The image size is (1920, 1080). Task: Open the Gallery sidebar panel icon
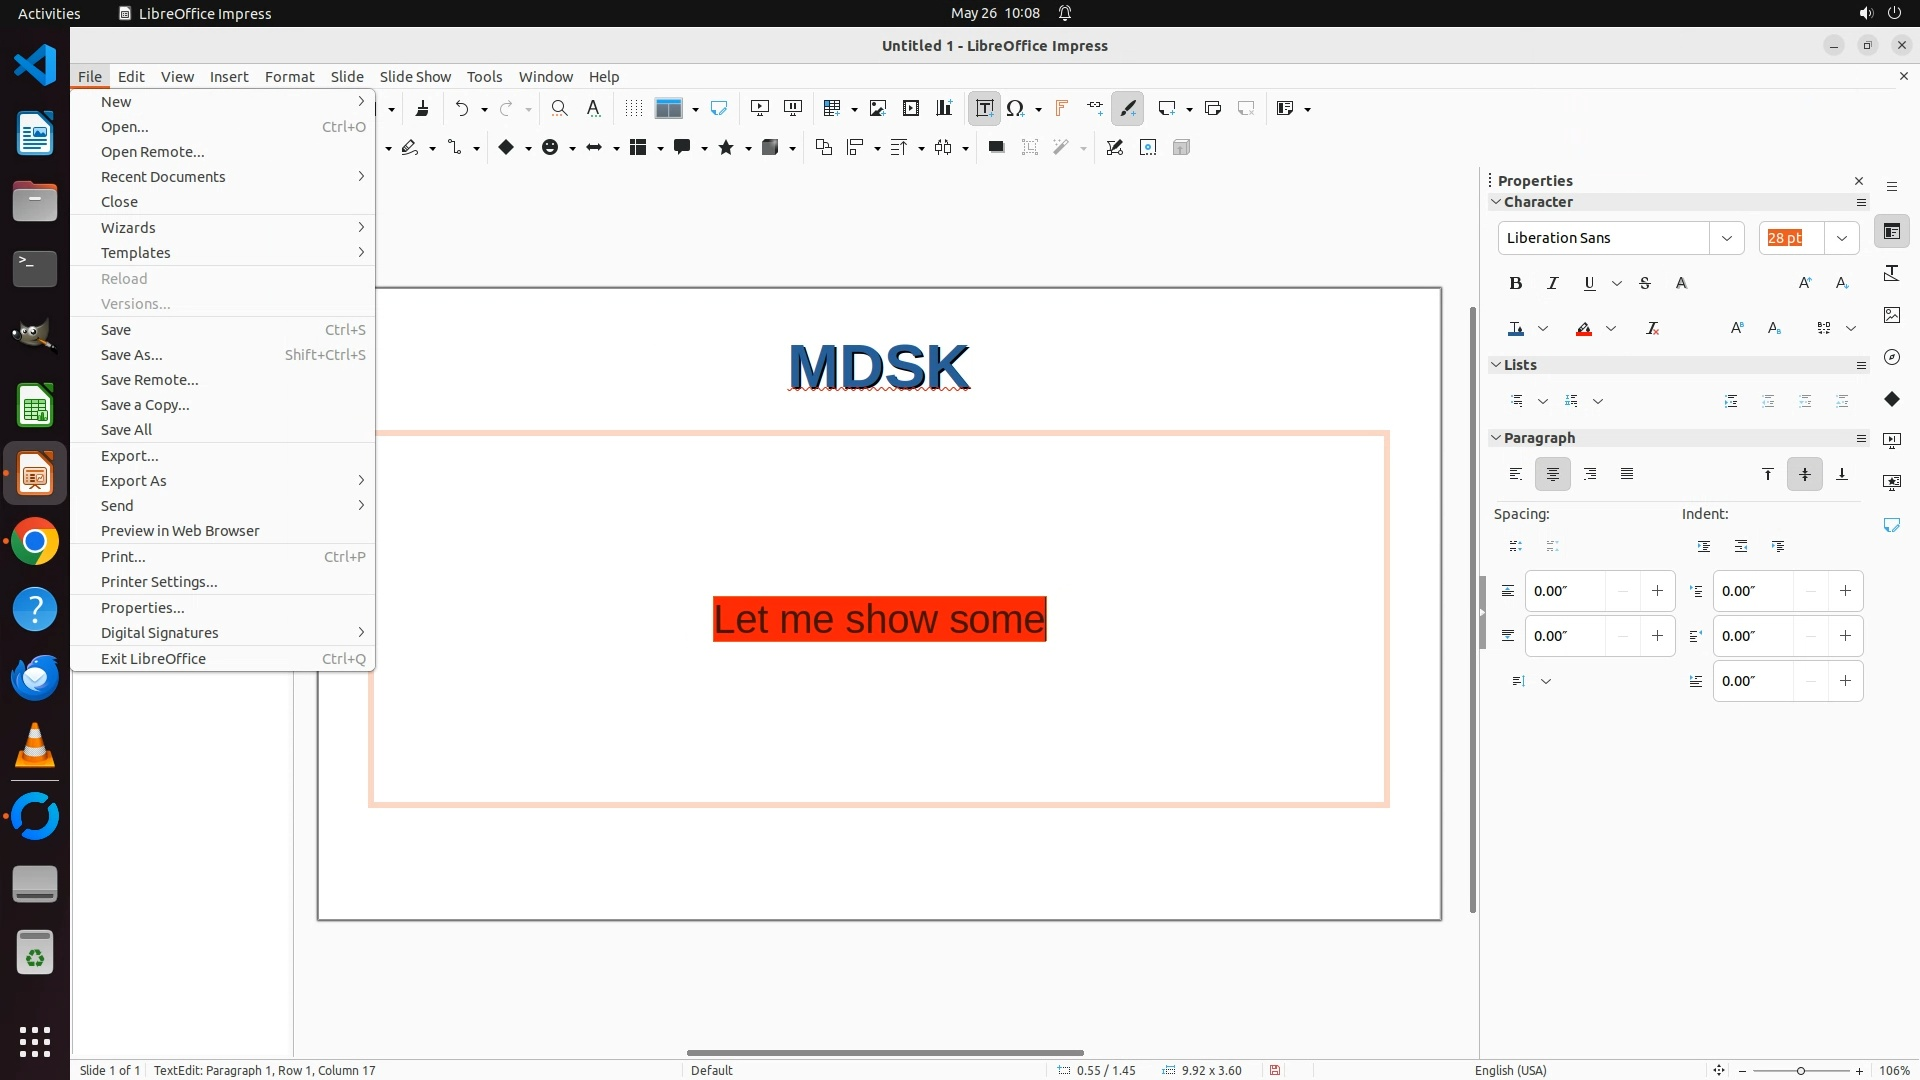tap(1891, 315)
